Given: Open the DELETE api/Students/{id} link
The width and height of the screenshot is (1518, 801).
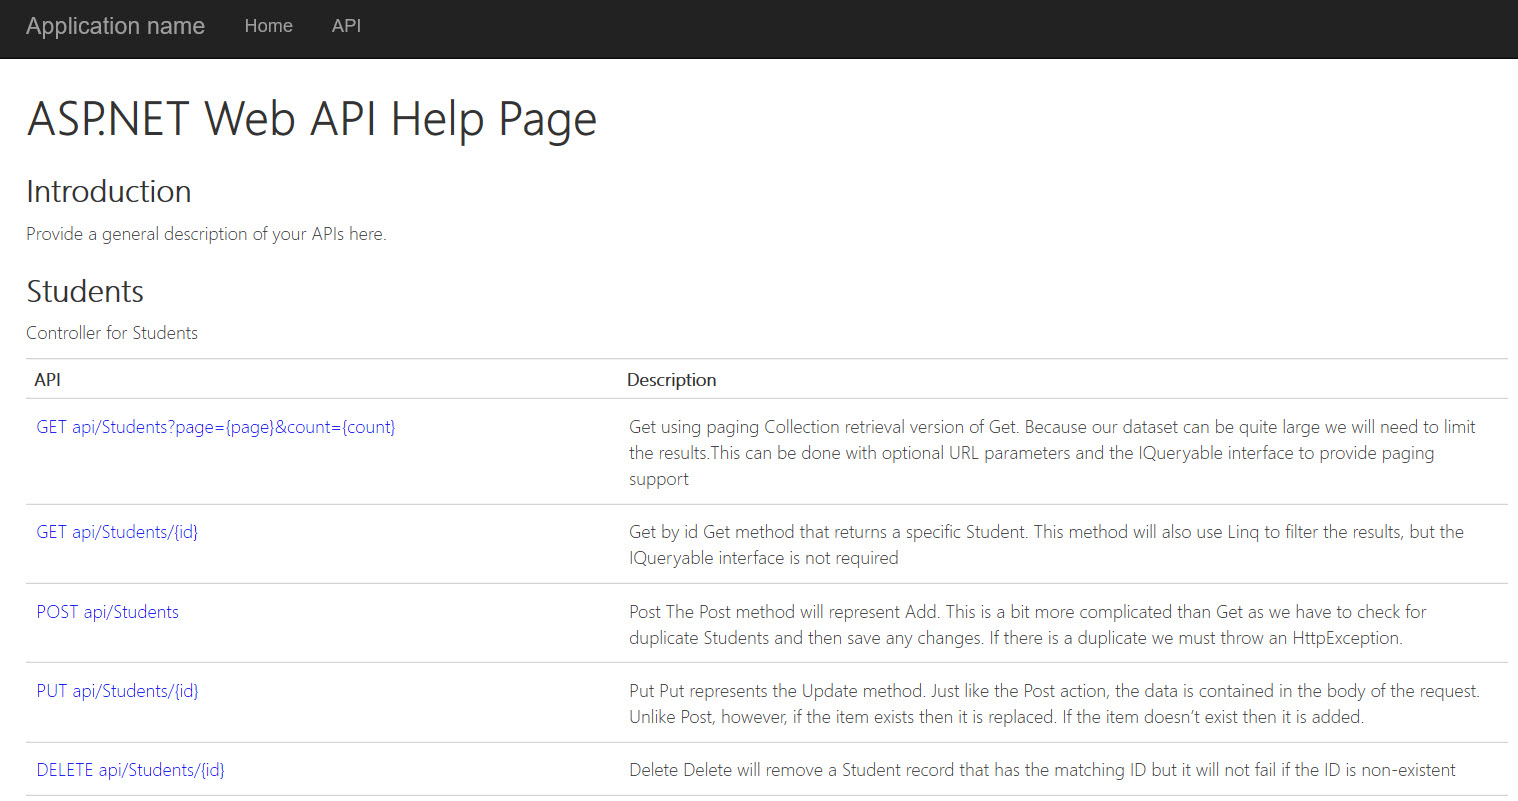Looking at the screenshot, I should 131,770.
